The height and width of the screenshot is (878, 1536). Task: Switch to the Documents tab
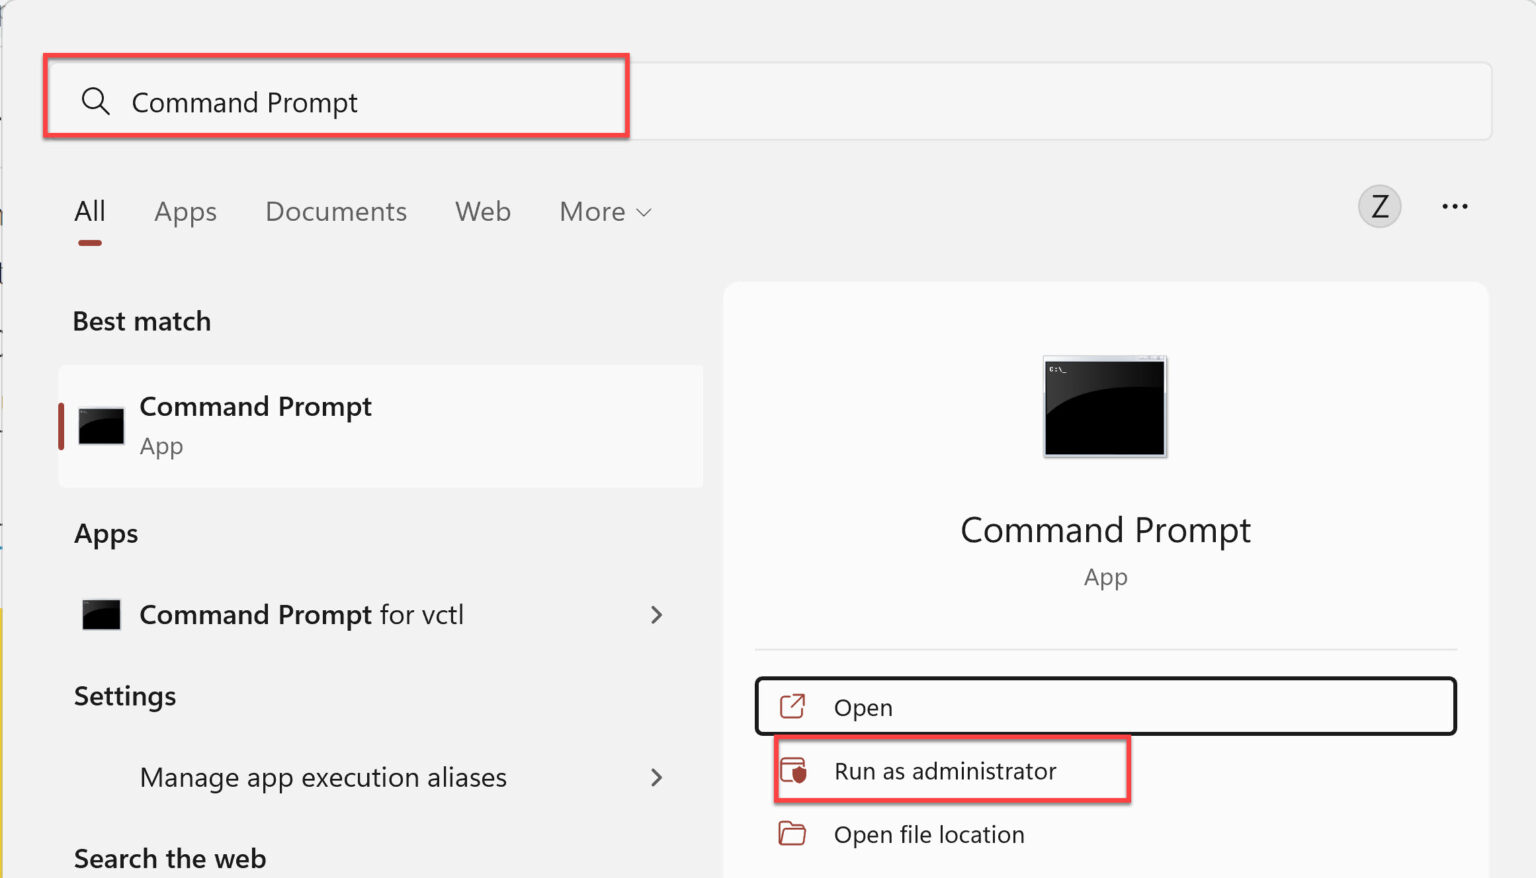[x=336, y=211]
